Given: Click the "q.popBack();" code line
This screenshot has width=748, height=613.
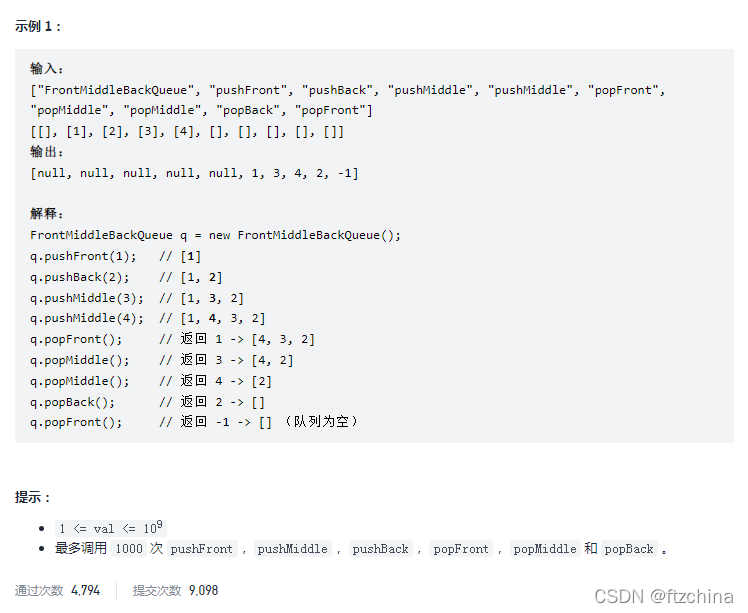Looking at the screenshot, I should 72,401.
